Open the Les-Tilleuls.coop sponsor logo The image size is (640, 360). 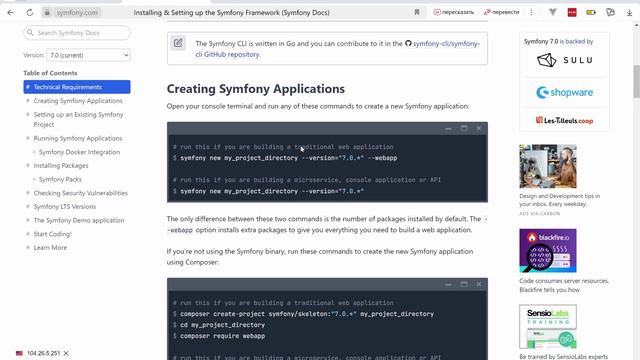(x=564, y=120)
